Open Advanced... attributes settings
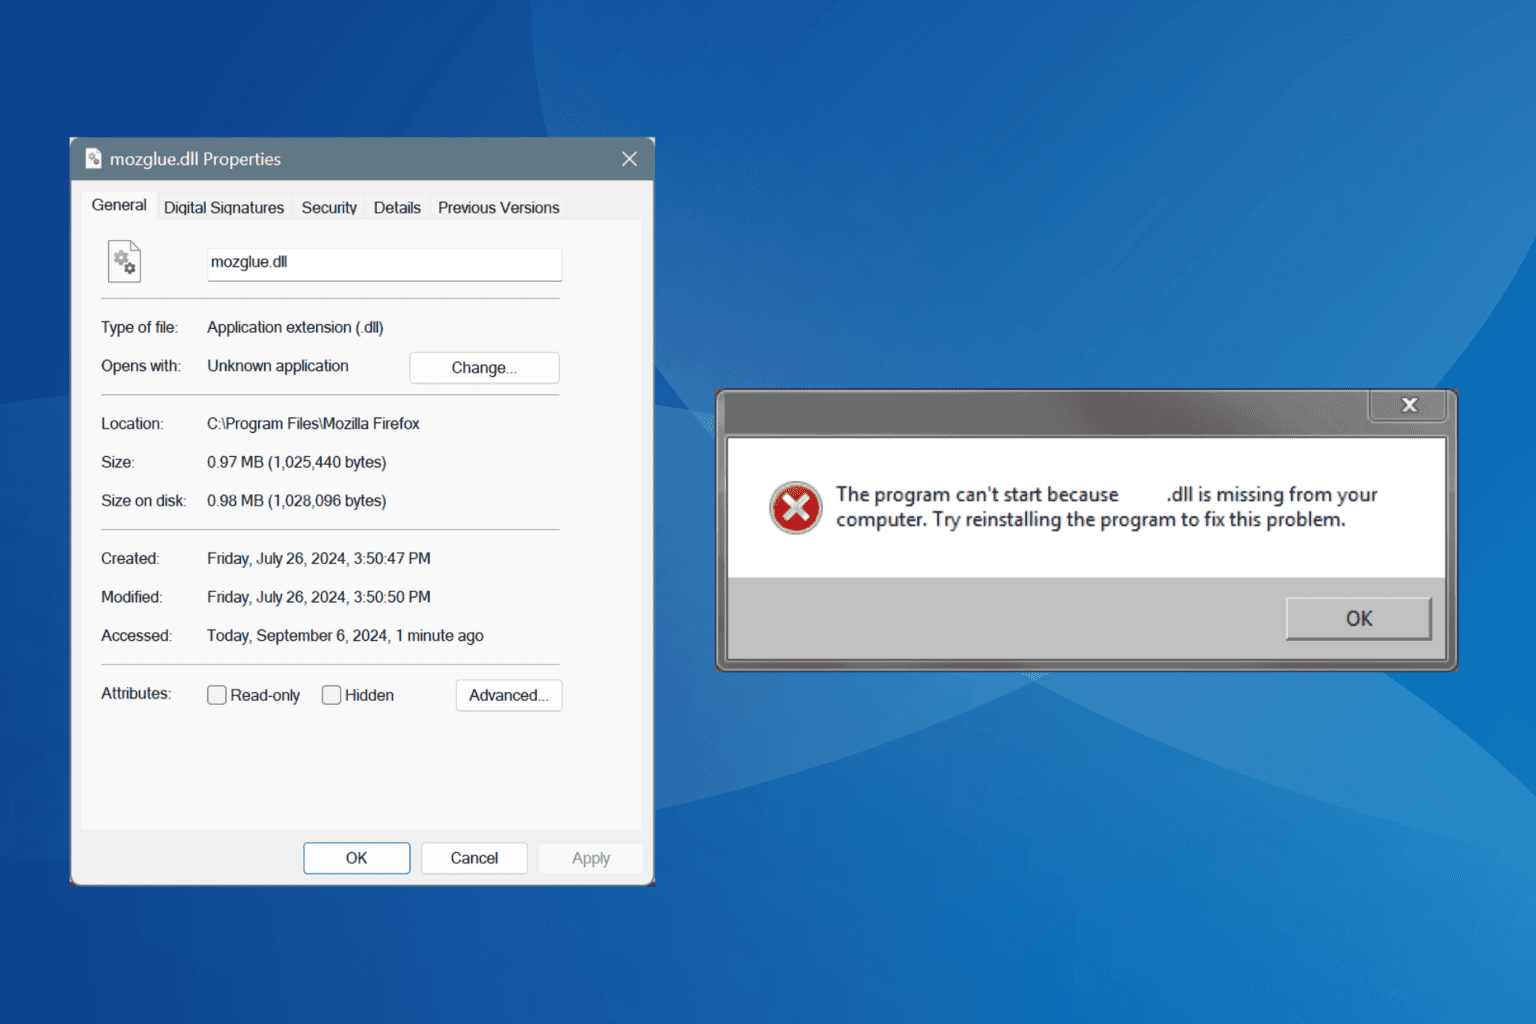The height and width of the screenshot is (1024, 1536). [509, 696]
